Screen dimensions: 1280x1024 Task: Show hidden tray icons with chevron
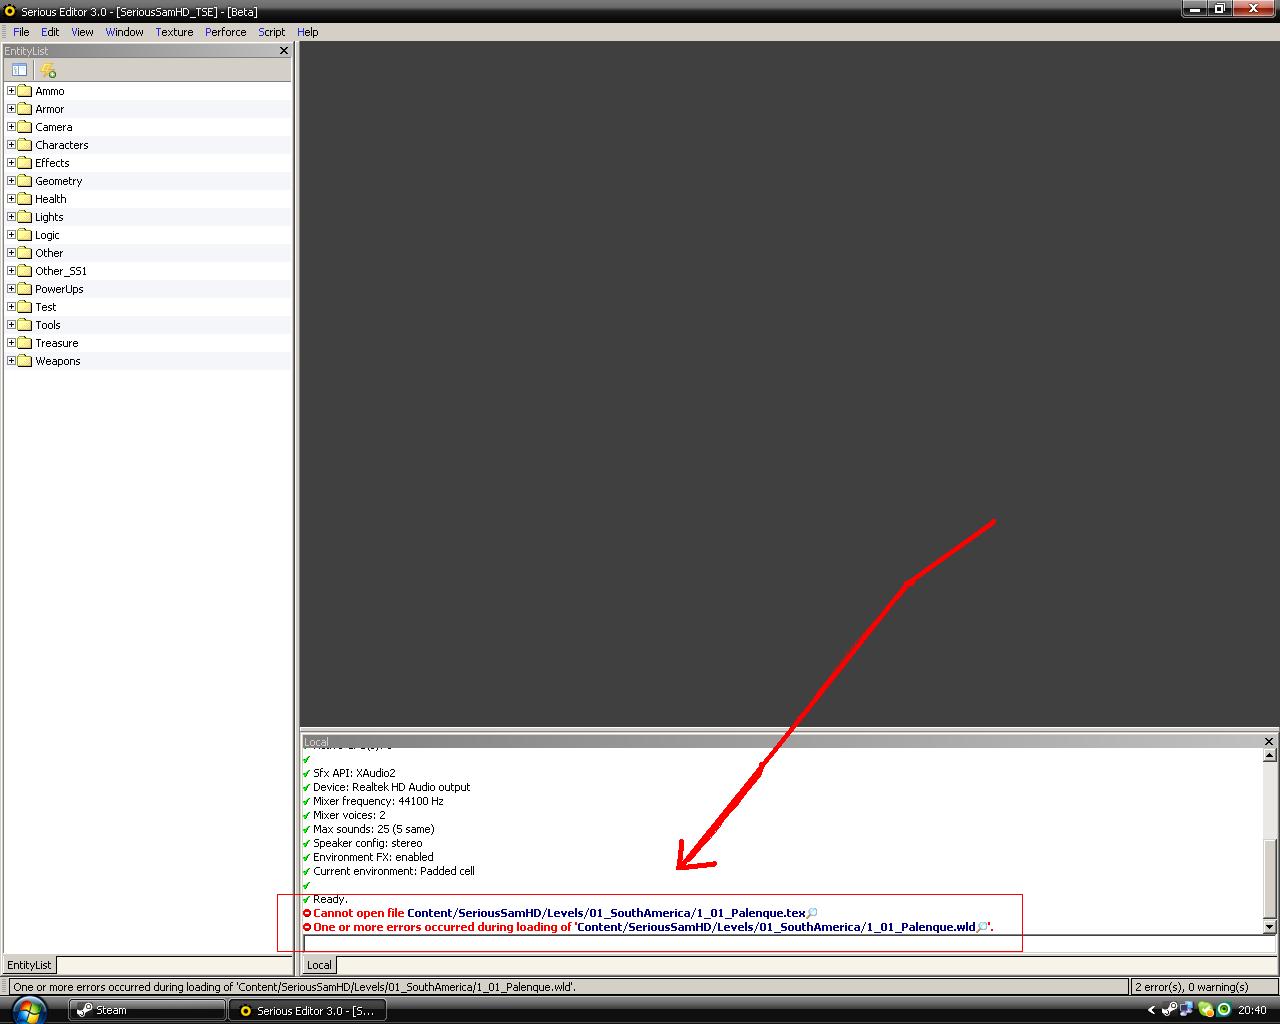(x=1151, y=1010)
